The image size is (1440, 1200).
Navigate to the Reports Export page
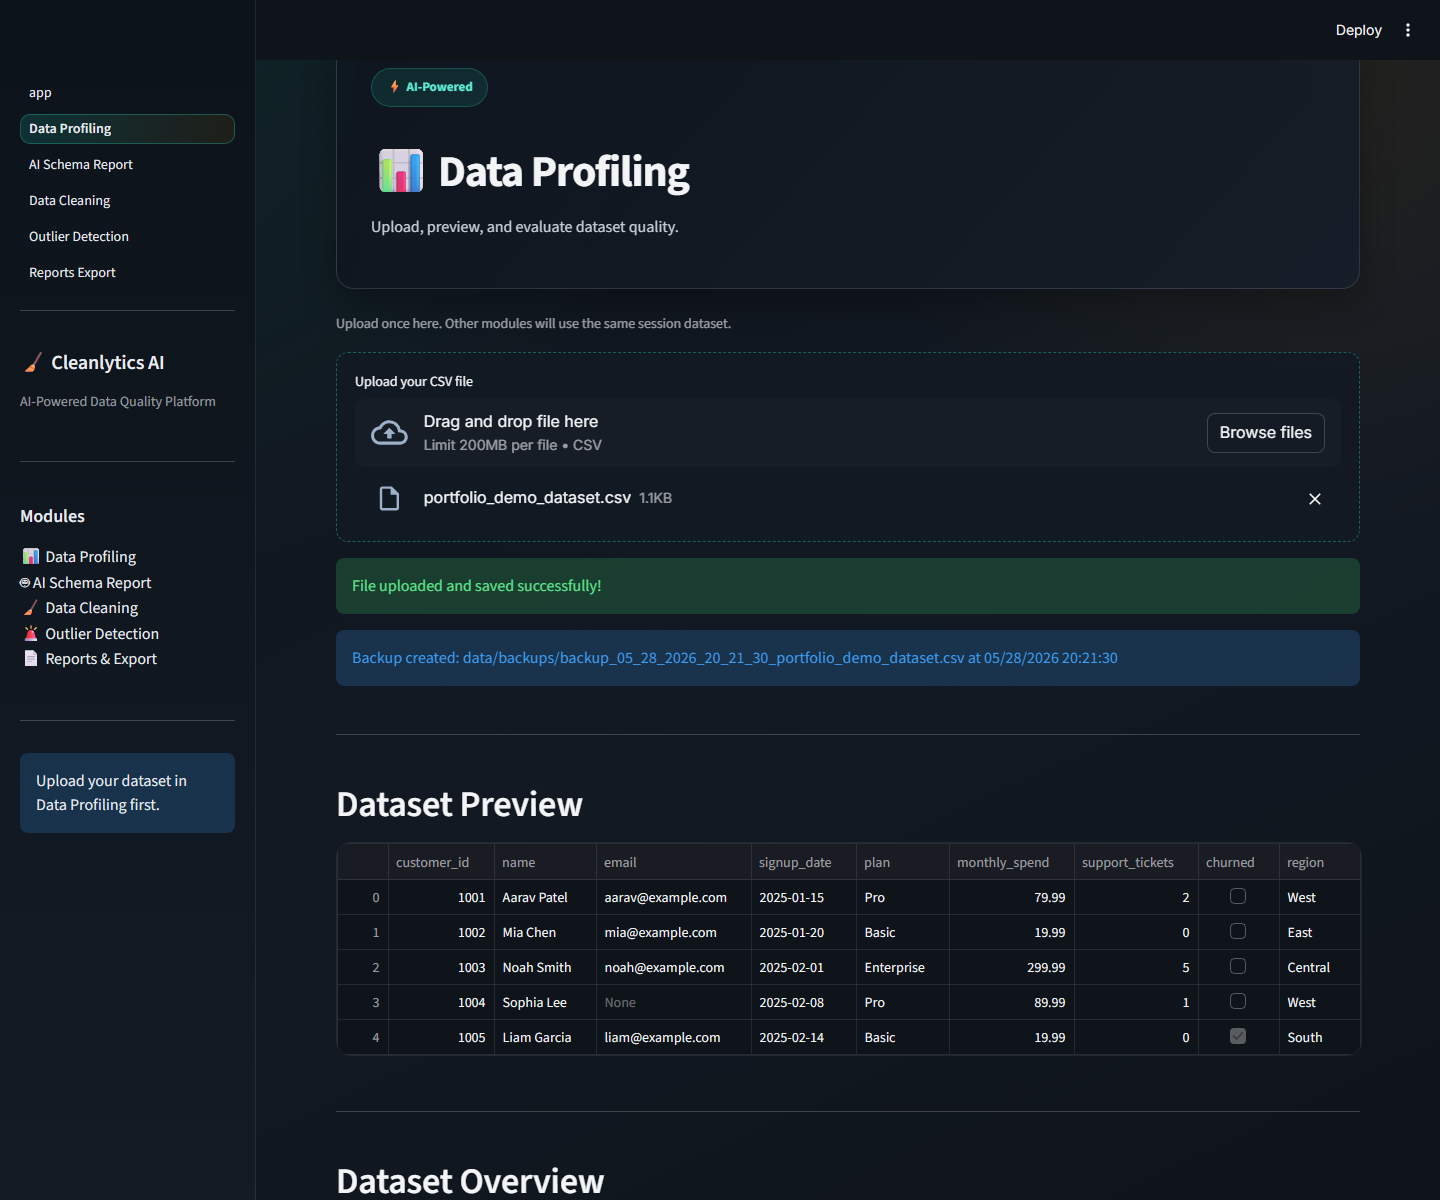[x=127, y=273]
